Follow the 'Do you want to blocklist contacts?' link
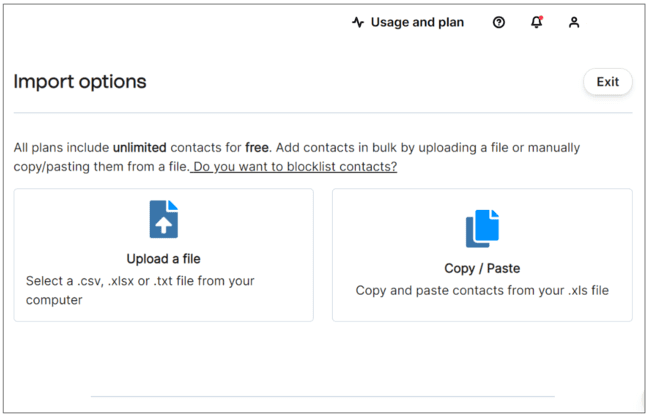 pos(296,166)
